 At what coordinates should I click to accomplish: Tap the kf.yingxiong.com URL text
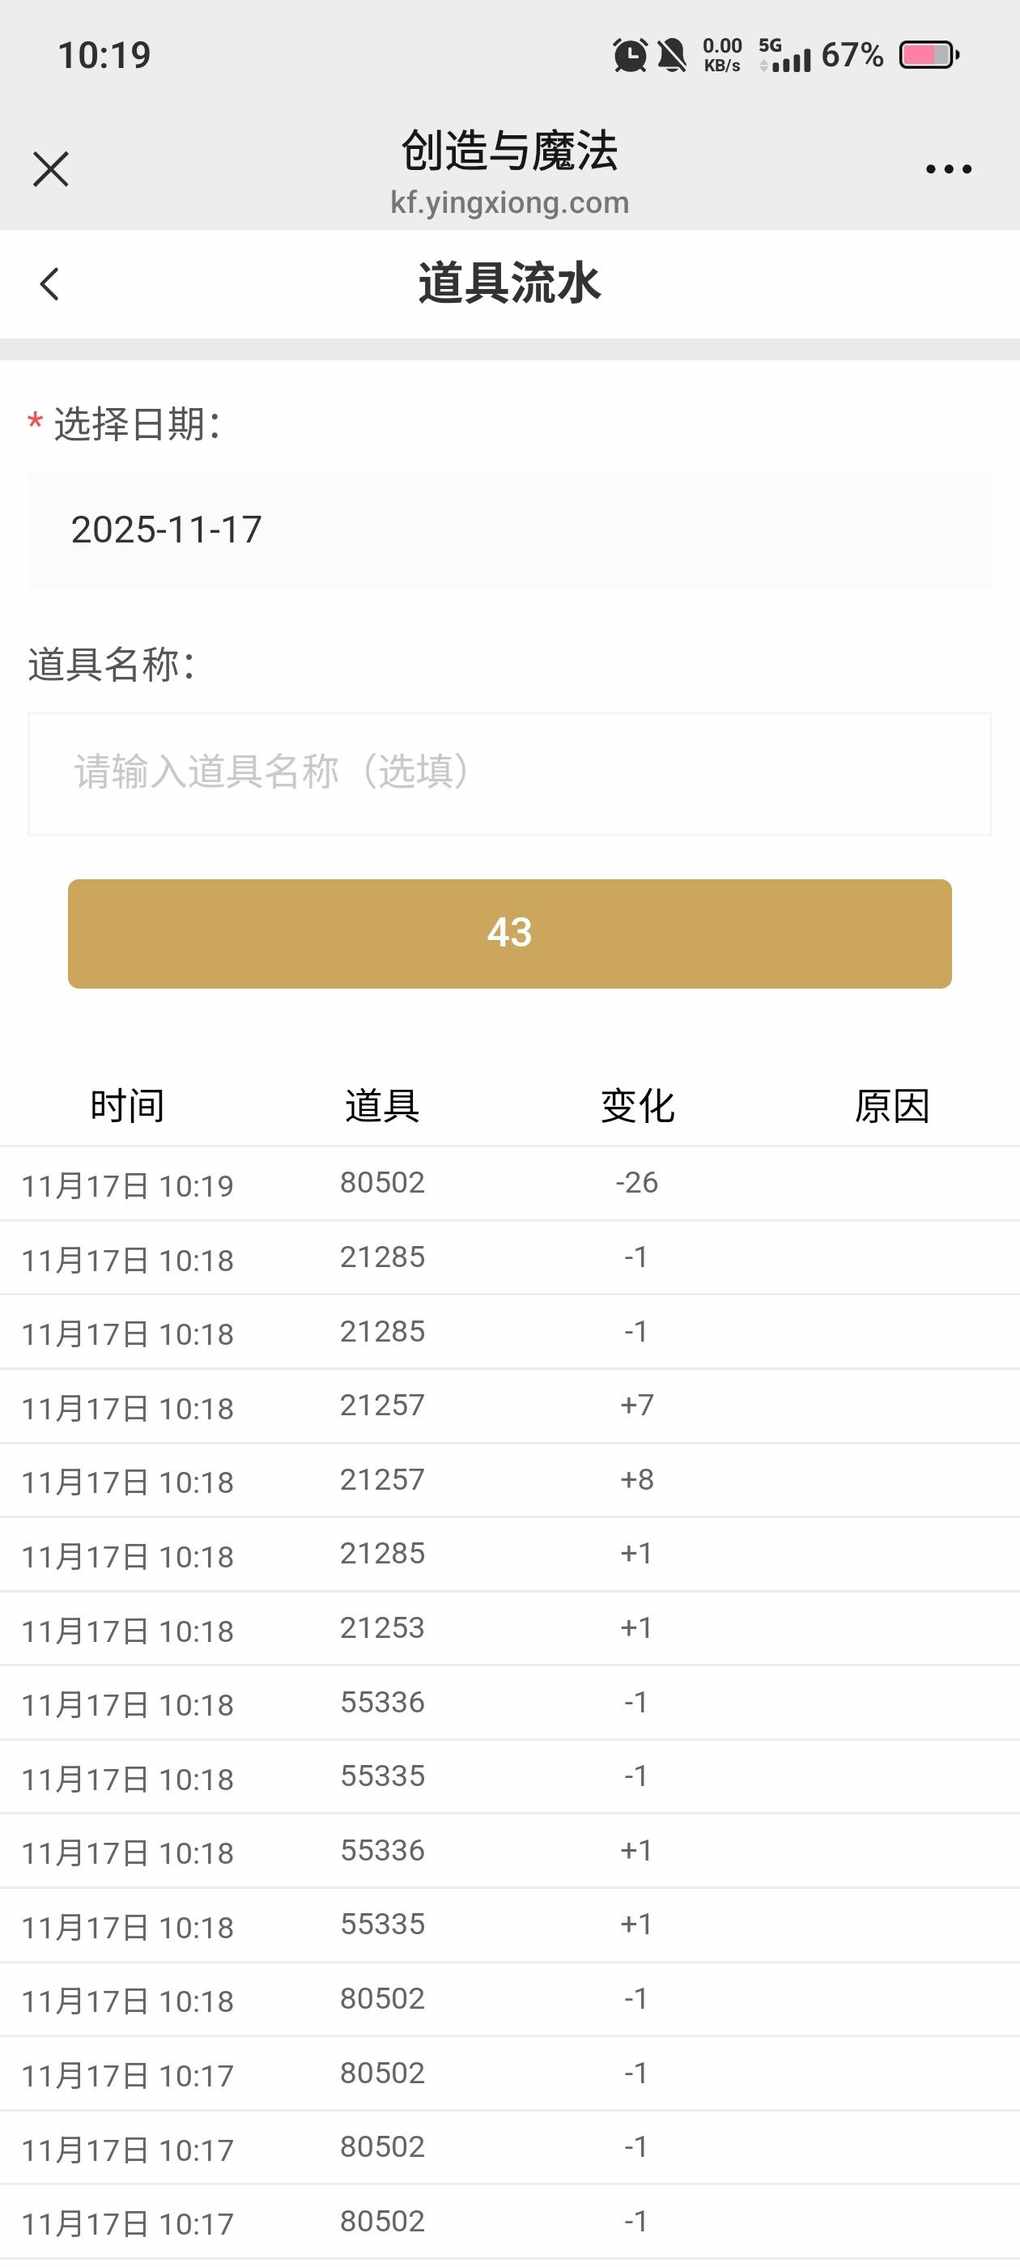pos(509,203)
